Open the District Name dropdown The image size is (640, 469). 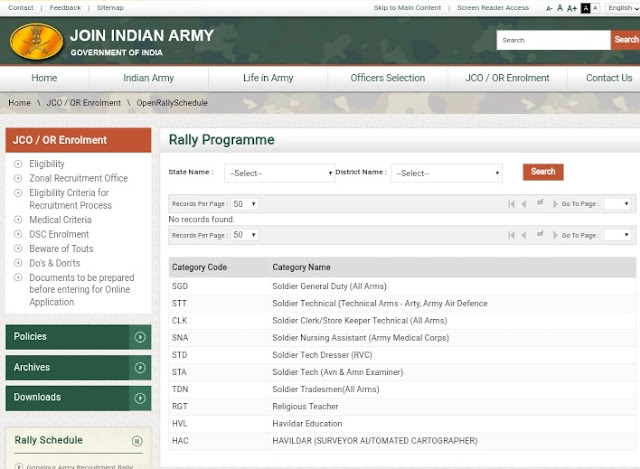tap(446, 173)
